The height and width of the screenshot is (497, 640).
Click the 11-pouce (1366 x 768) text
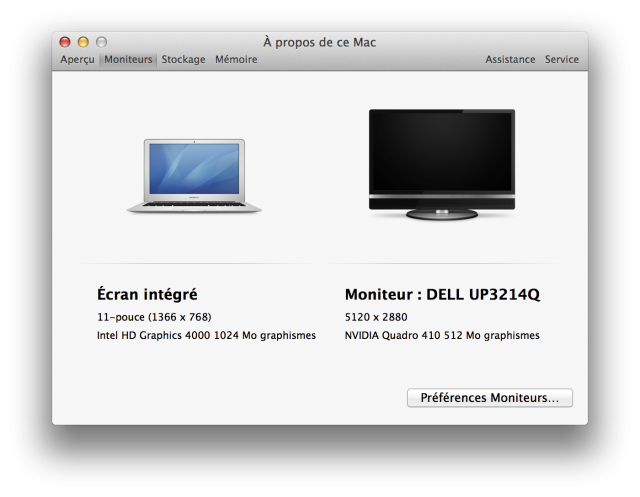click(x=154, y=317)
